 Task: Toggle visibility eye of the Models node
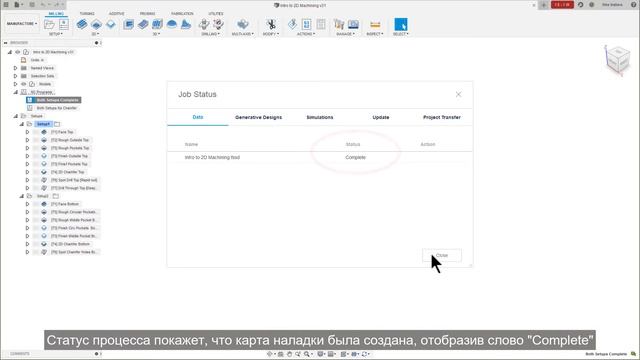[24, 84]
